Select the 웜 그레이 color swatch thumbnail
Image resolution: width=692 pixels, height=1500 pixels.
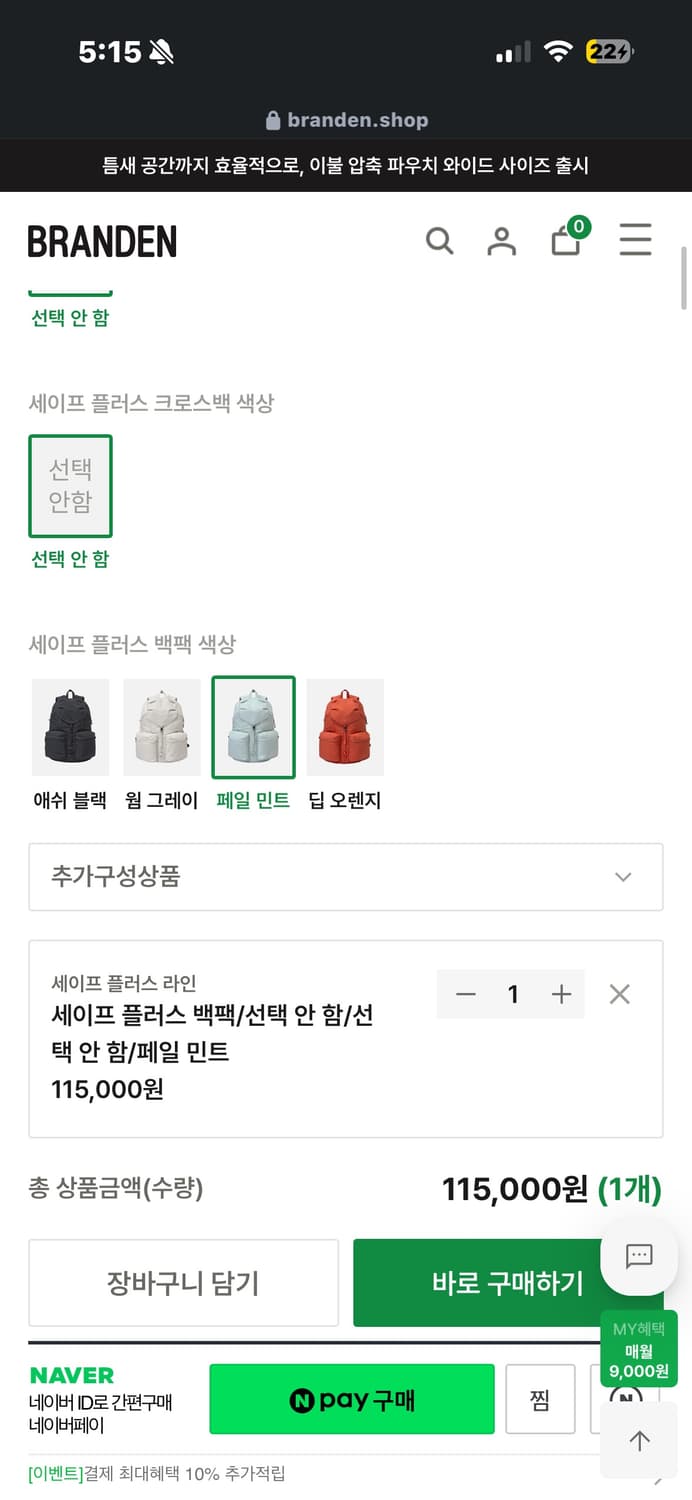[162, 727]
